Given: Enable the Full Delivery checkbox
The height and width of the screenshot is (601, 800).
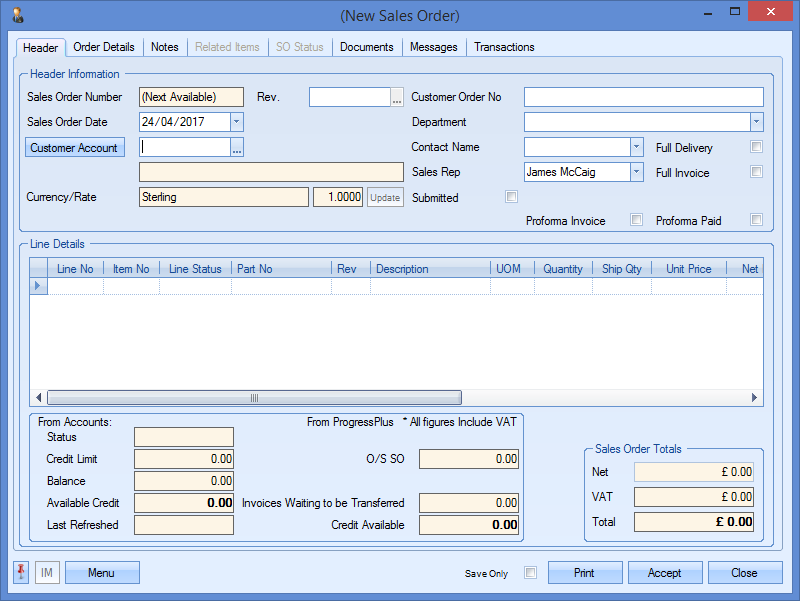Looking at the screenshot, I should (757, 147).
